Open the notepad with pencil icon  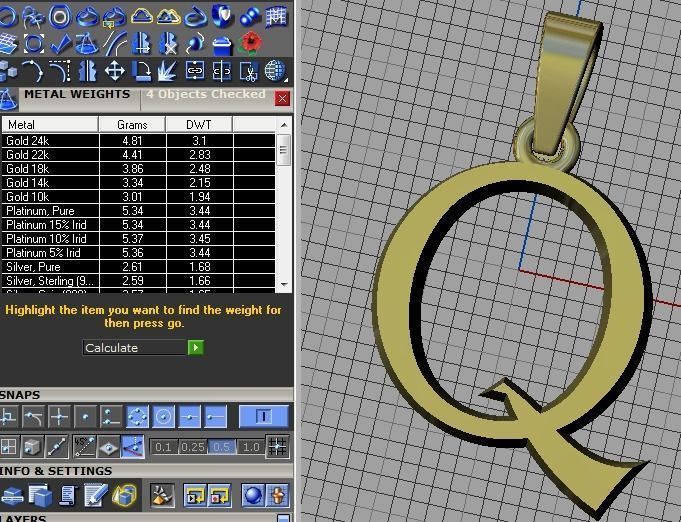click(x=96, y=495)
